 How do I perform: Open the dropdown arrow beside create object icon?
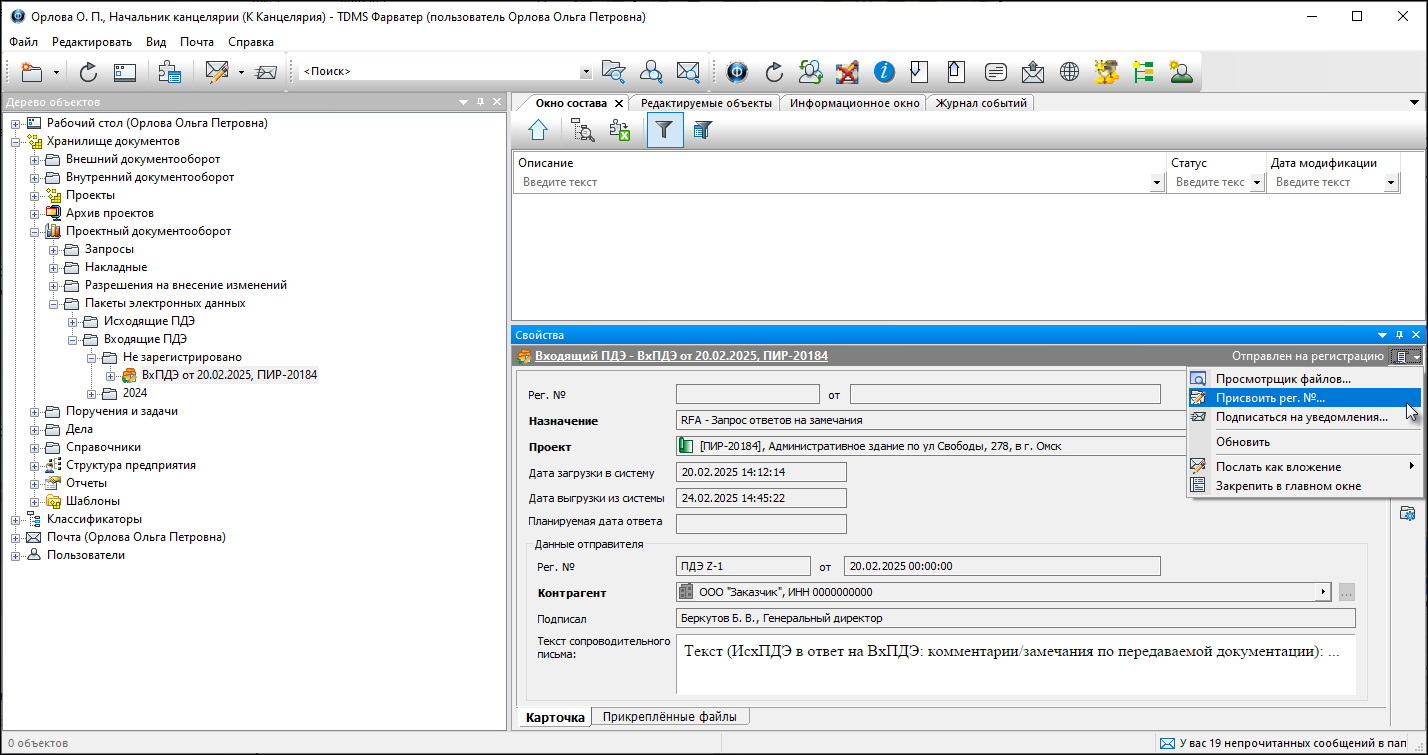point(56,72)
